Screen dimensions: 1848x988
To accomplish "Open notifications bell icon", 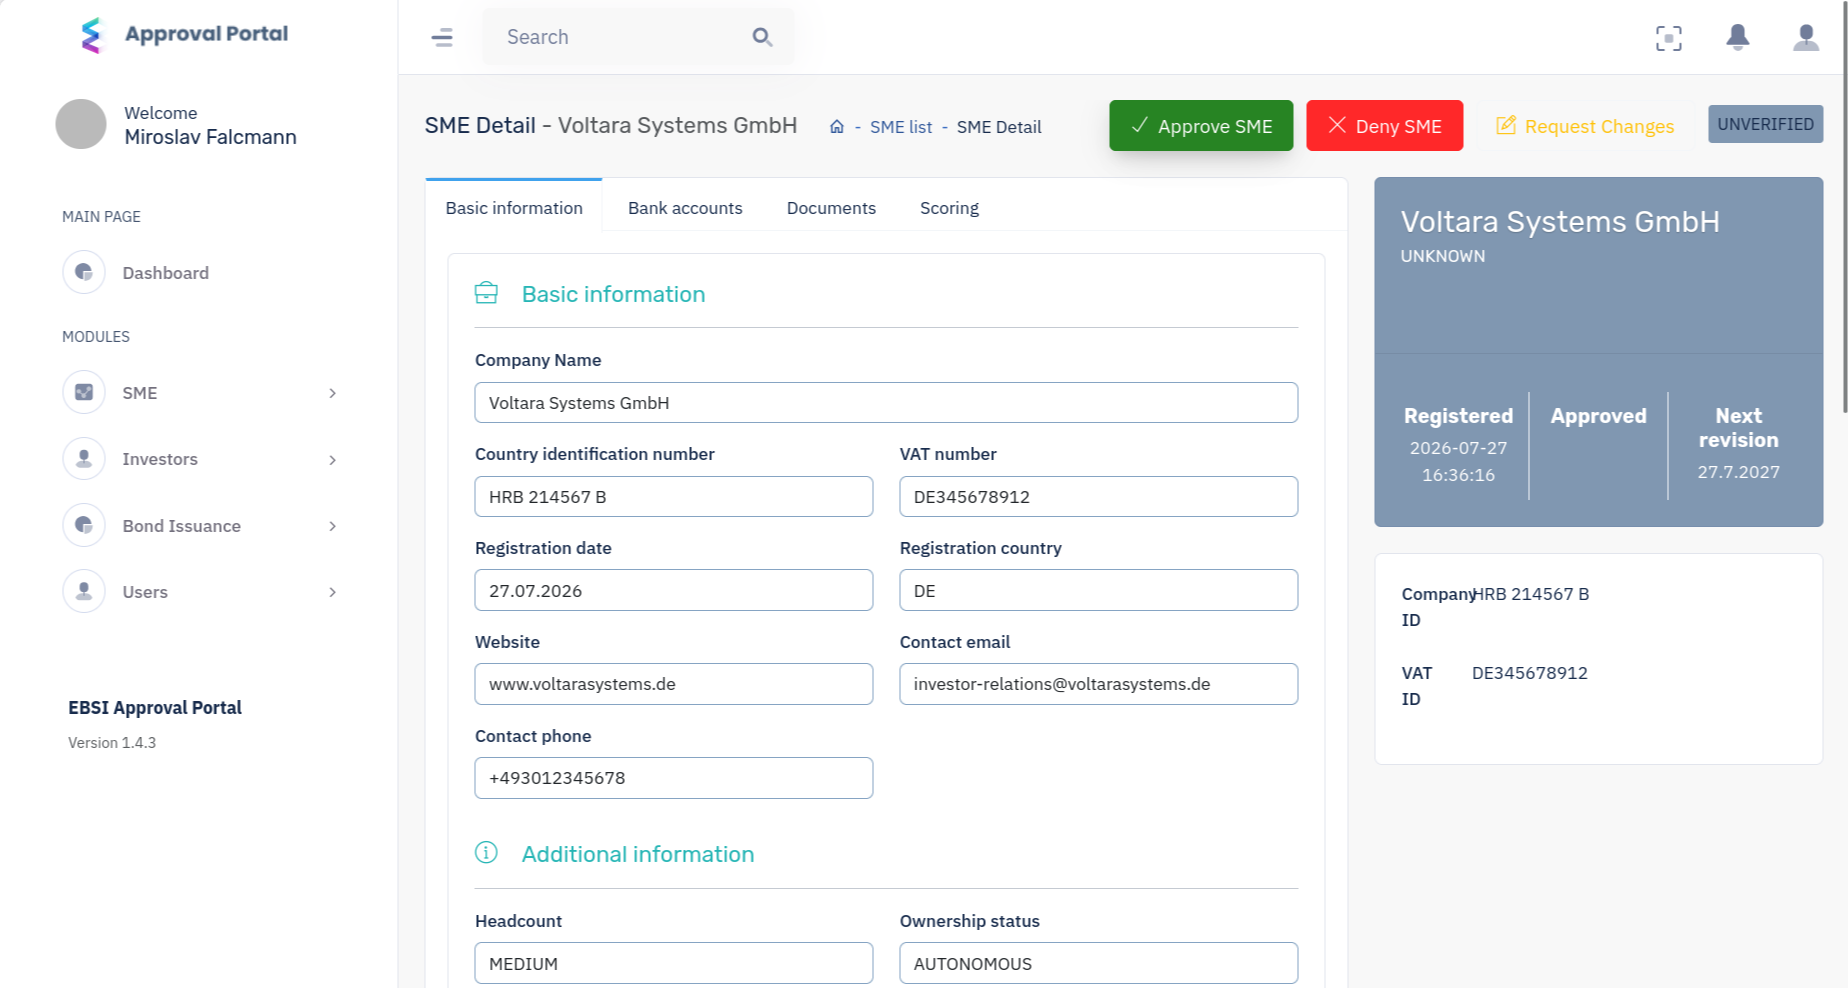I will click(1738, 38).
